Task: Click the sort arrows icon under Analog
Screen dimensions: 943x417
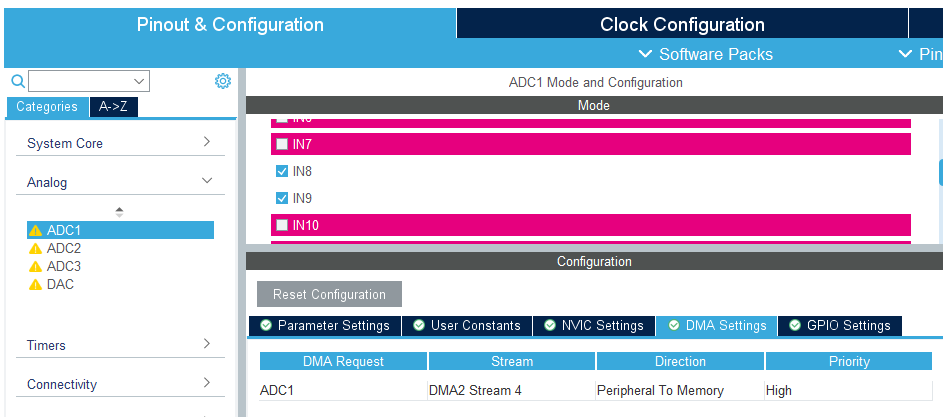Action: (x=119, y=212)
